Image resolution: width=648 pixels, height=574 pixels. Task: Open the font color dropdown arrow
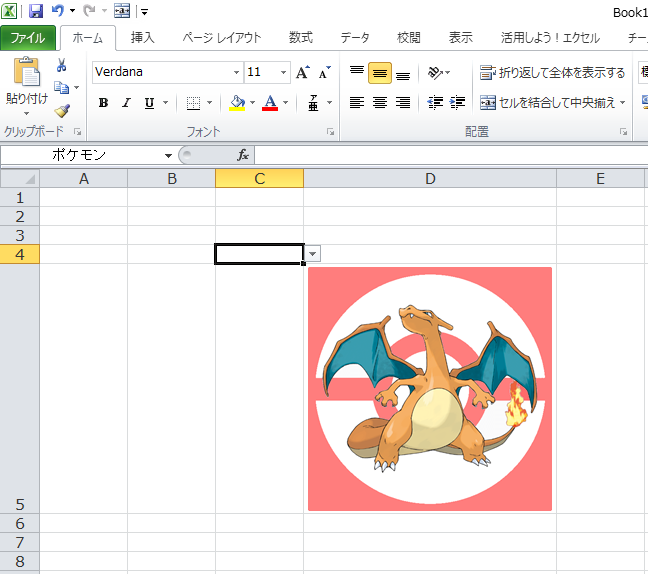[x=286, y=102]
